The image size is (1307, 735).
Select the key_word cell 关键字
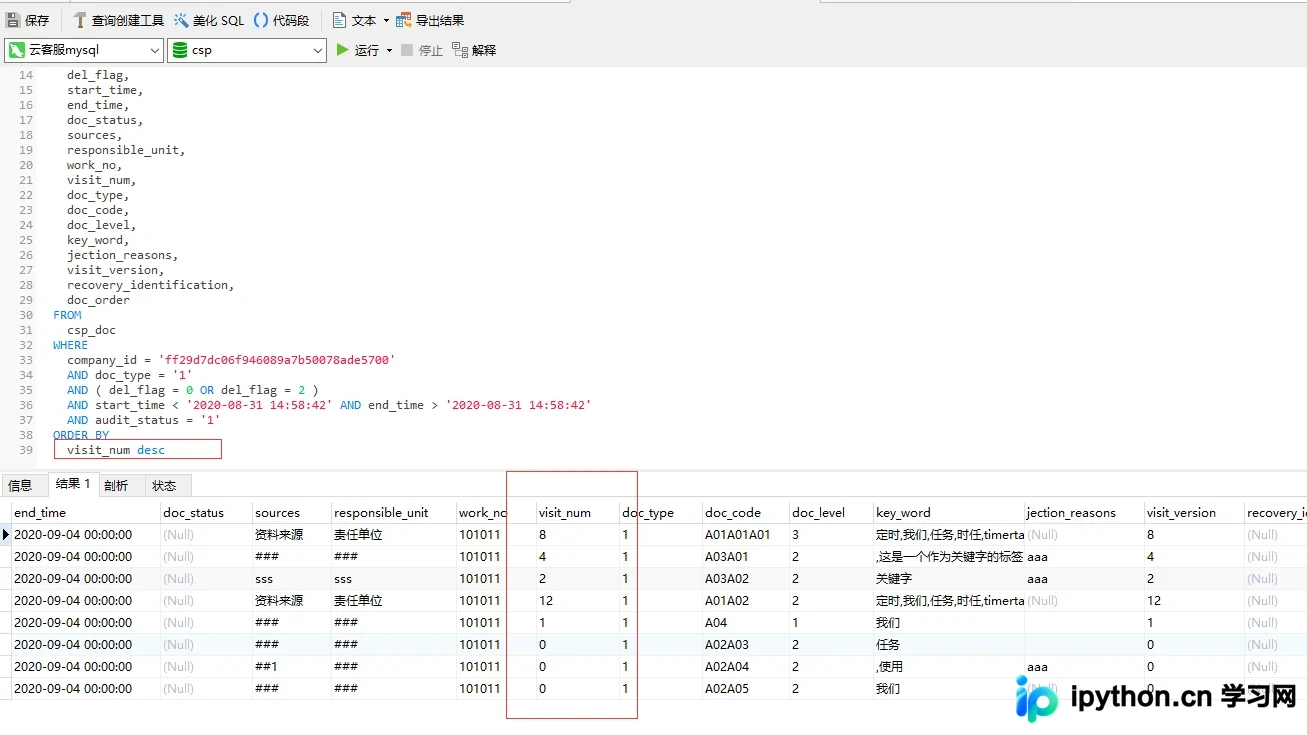coord(949,579)
